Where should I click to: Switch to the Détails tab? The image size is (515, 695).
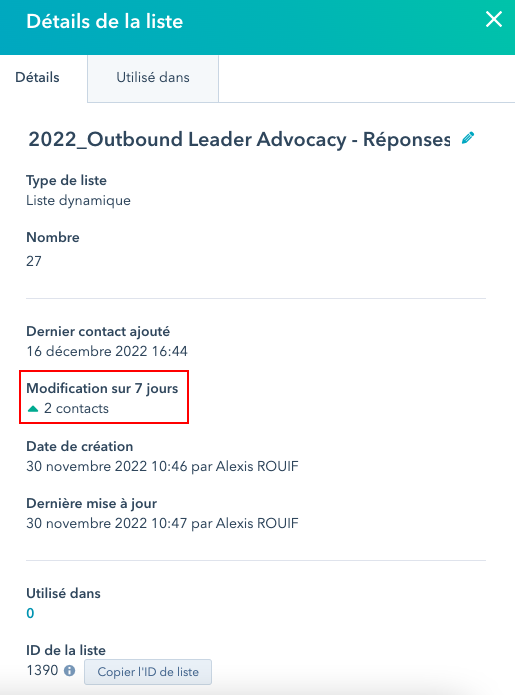click(37, 78)
